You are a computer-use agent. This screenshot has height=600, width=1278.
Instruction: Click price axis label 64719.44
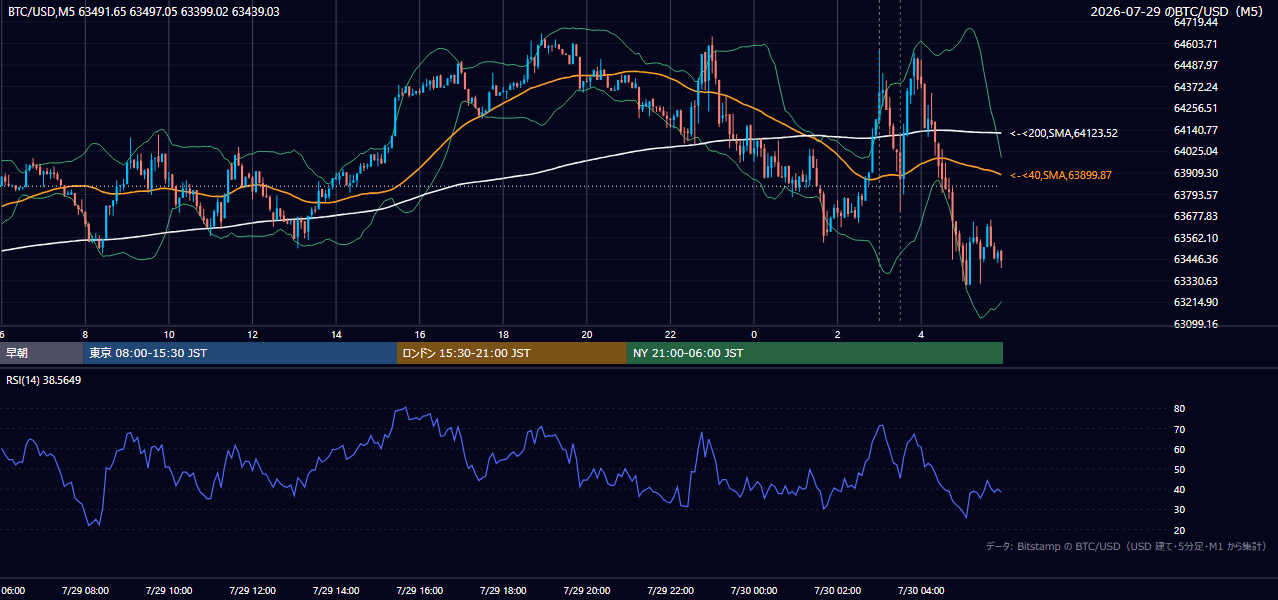pos(1195,22)
